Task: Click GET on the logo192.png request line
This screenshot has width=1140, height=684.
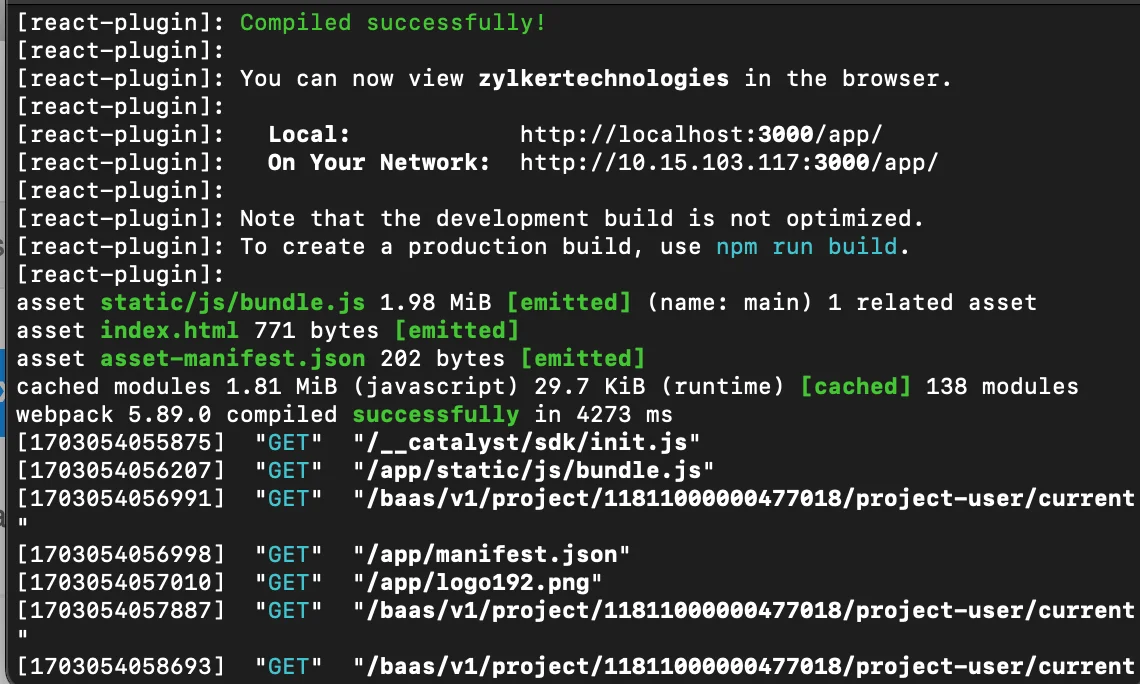Action: 289,582
